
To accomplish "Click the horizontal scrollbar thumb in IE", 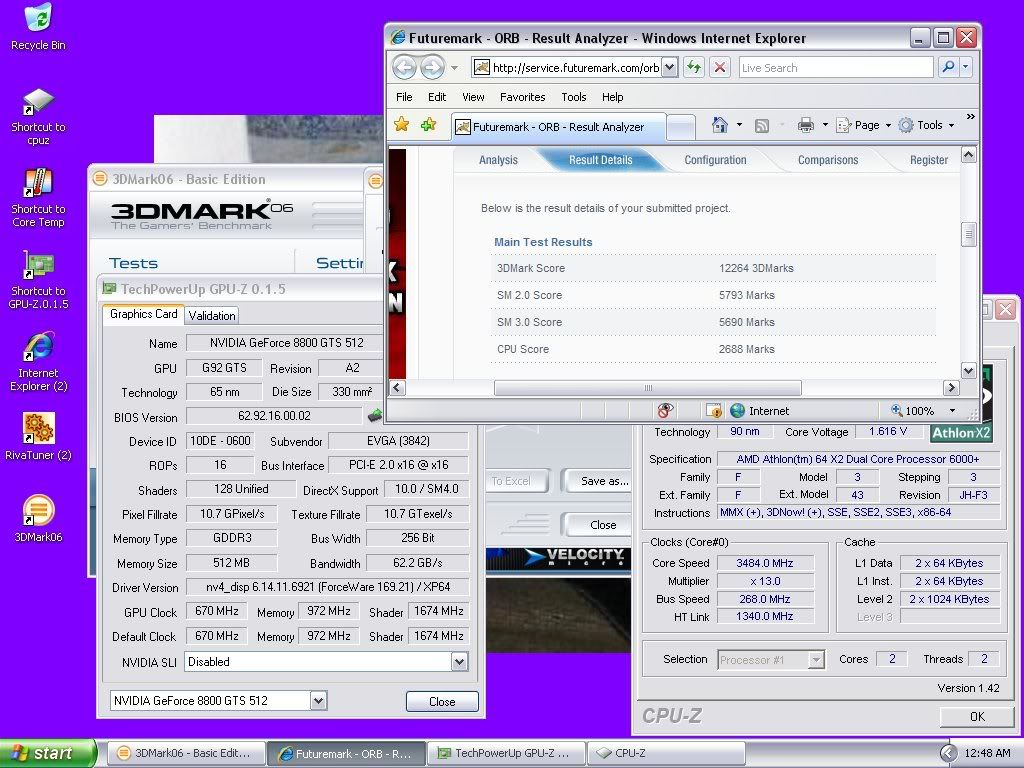I will [x=648, y=388].
